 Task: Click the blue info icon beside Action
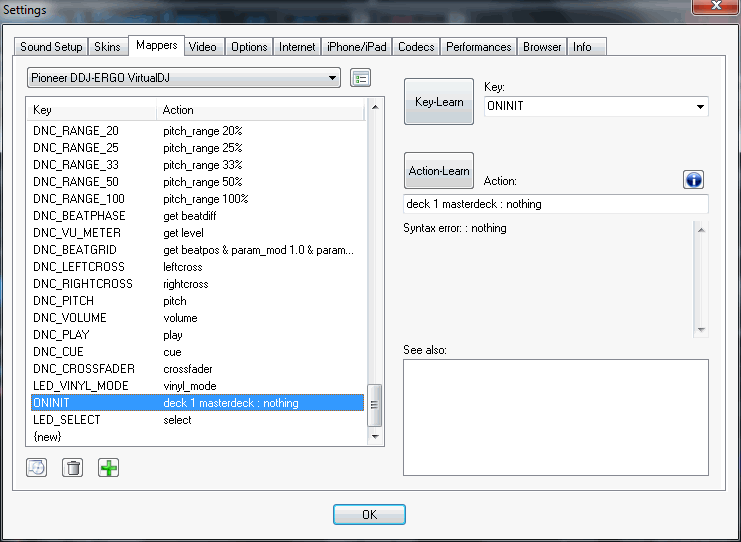click(x=694, y=179)
